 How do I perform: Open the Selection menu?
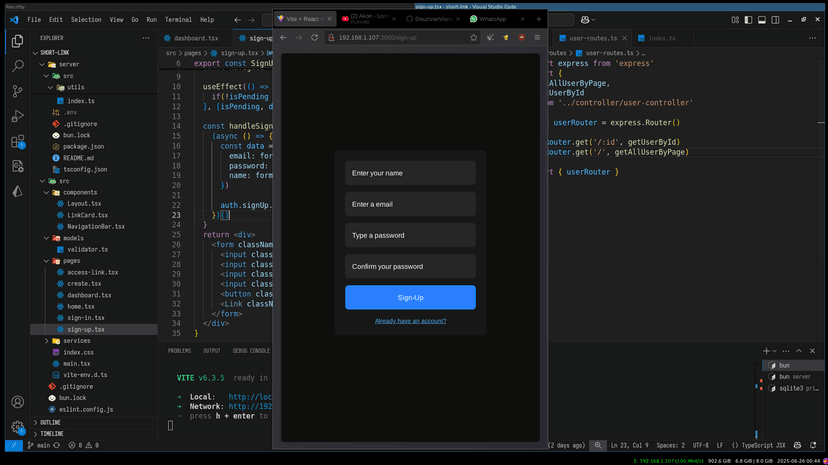(86, 20)
